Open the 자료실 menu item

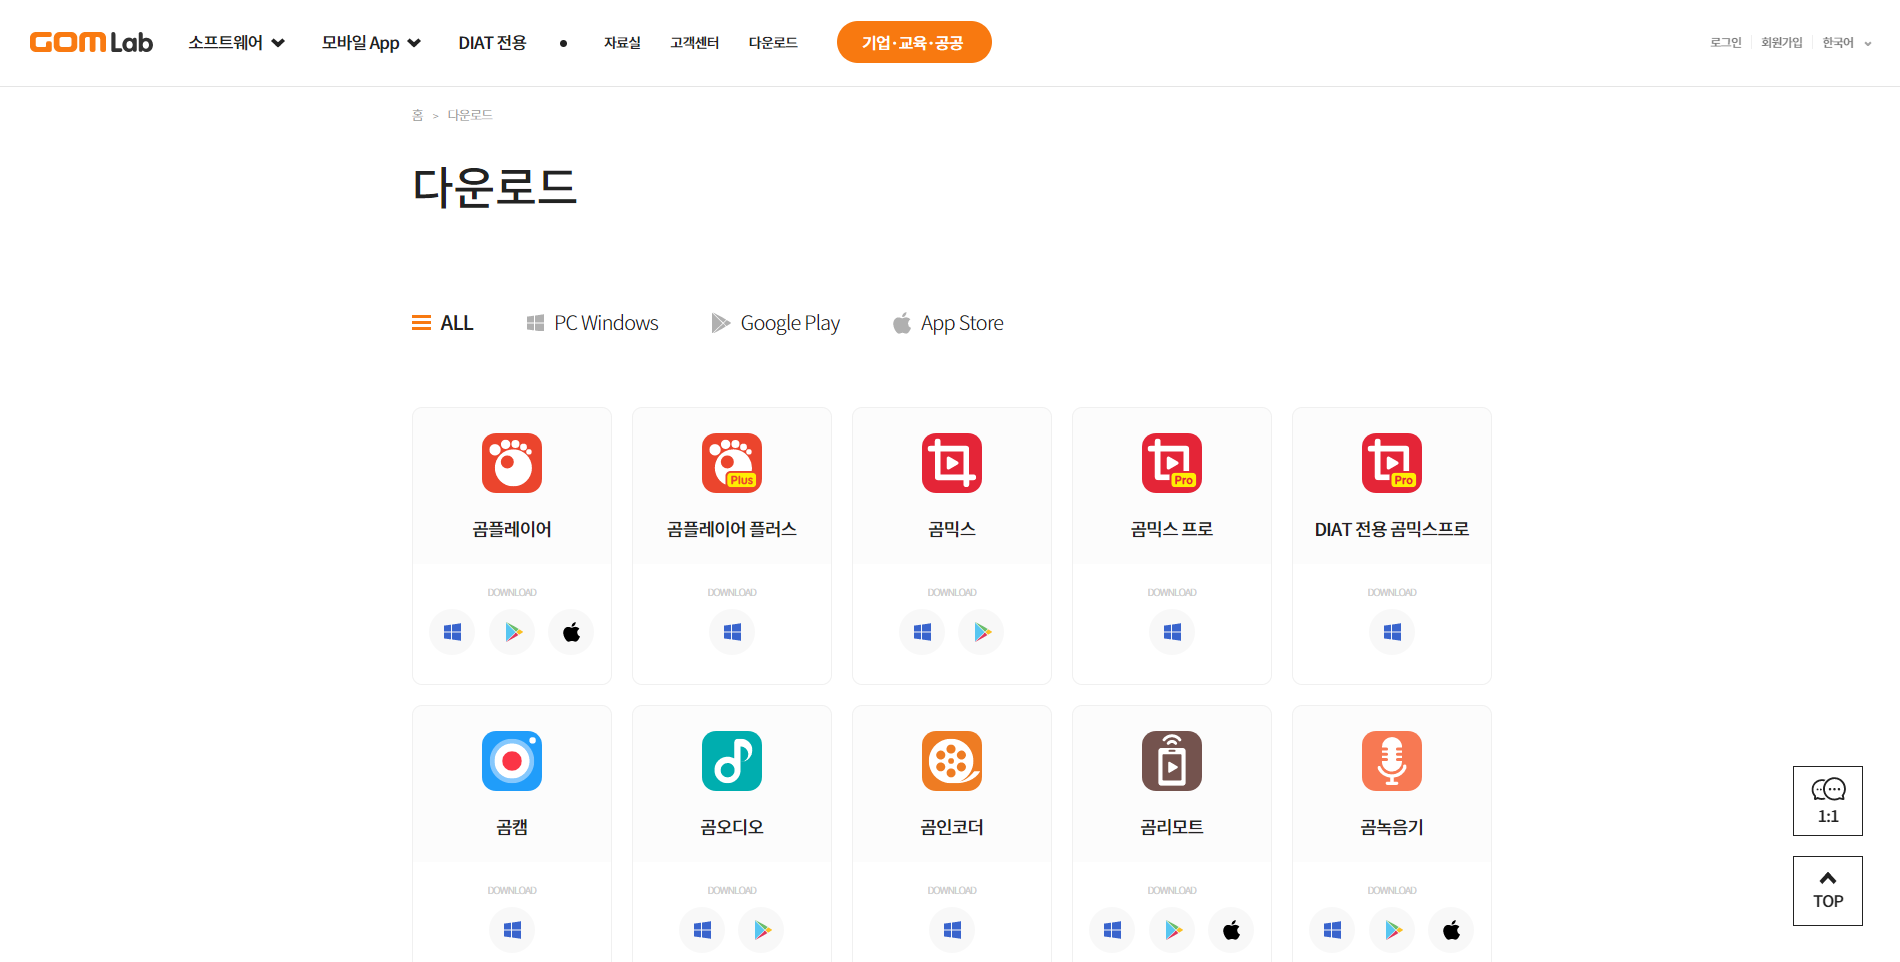click(622, 42)
